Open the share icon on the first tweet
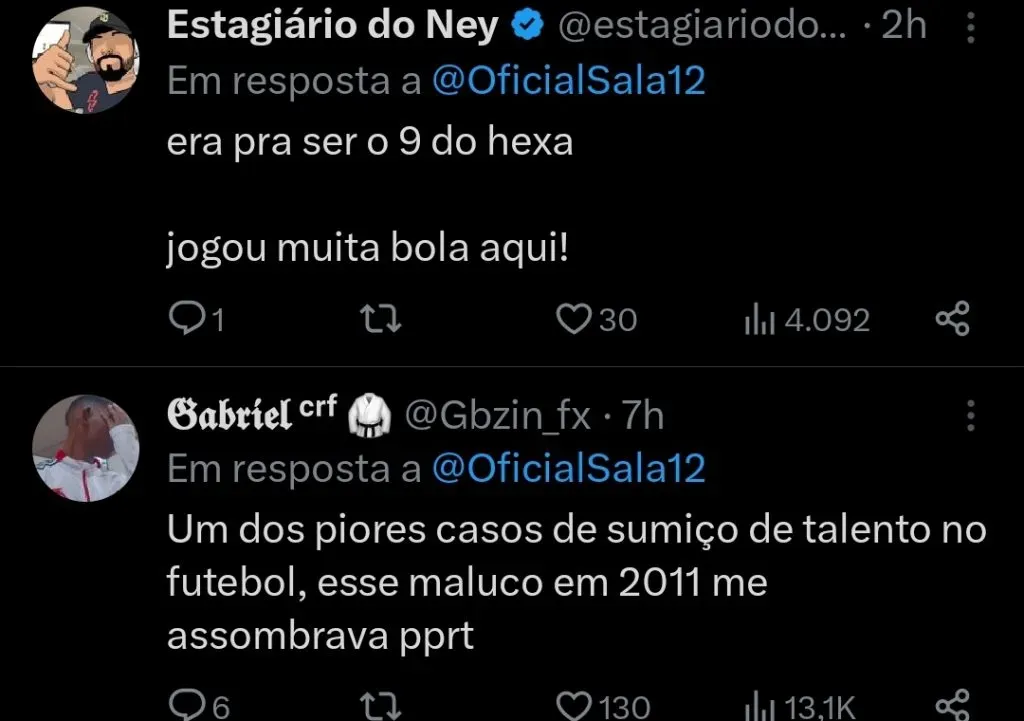This screenshot has width=1024, height=721. pyautogui.click(x=952, y=317)
